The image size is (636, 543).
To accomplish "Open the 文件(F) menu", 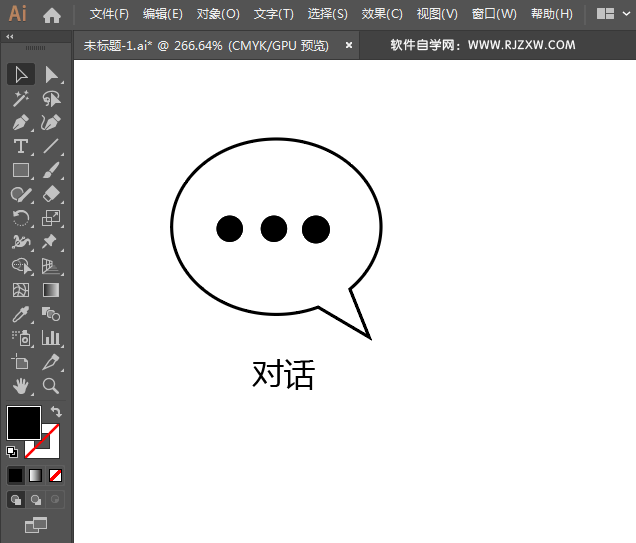I will point(109,14).
